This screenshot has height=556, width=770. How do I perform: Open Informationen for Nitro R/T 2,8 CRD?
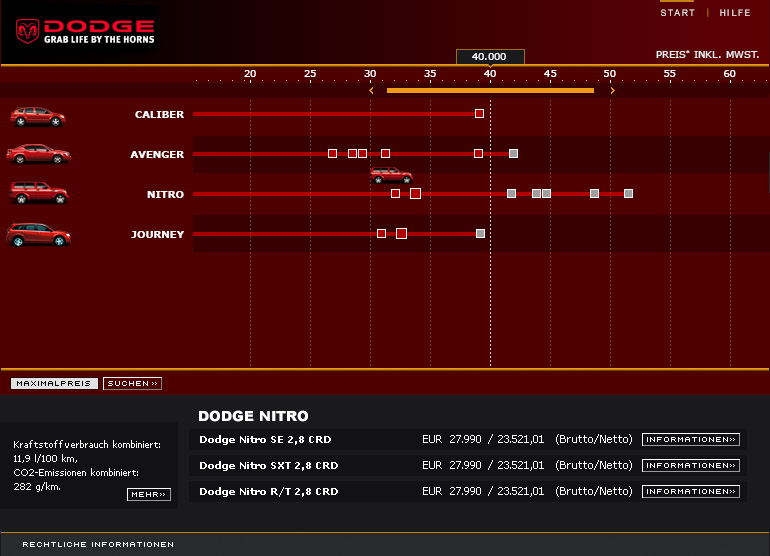pyautogui.click(x=690, y=491)
